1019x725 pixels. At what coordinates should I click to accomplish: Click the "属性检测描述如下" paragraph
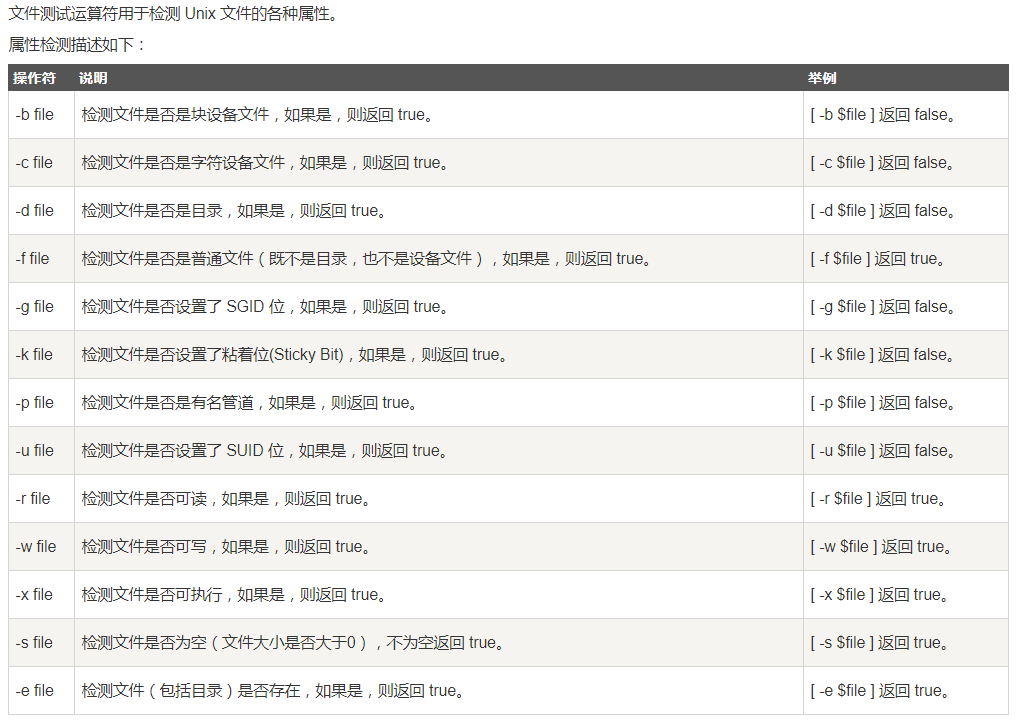77,45
